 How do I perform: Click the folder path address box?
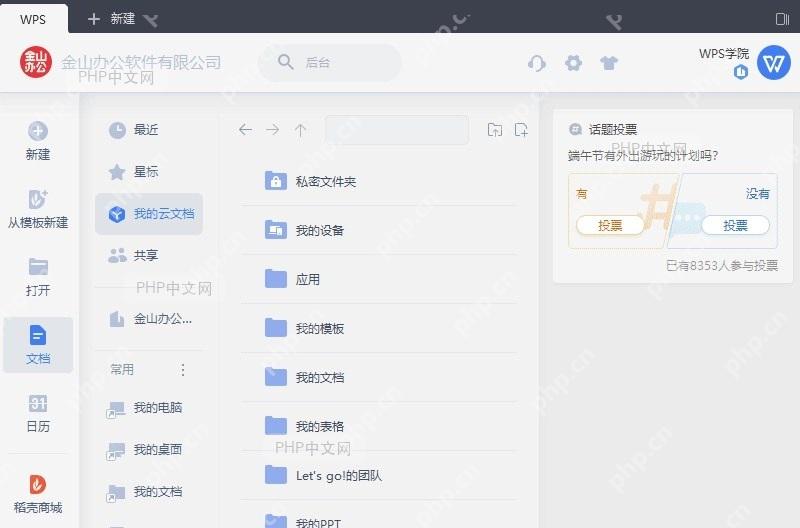click(396, 130)
